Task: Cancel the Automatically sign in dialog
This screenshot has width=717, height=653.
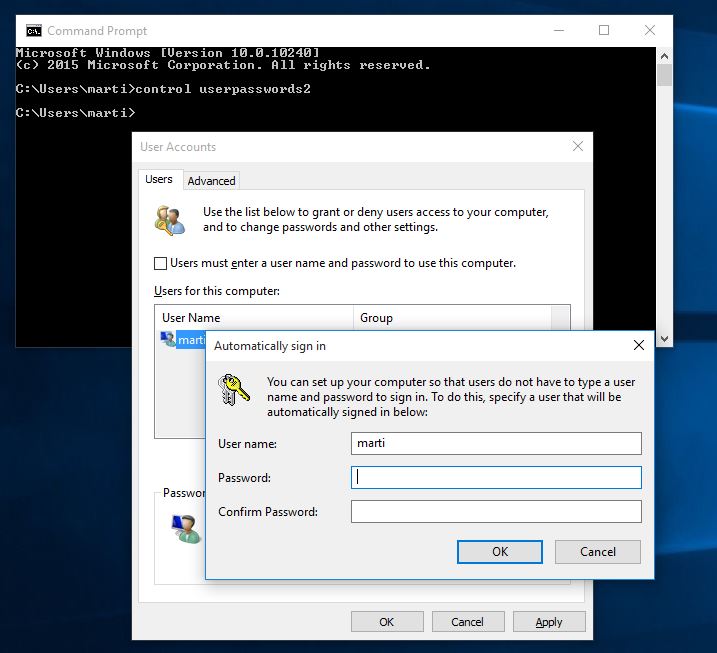Action: coord(598,551)
